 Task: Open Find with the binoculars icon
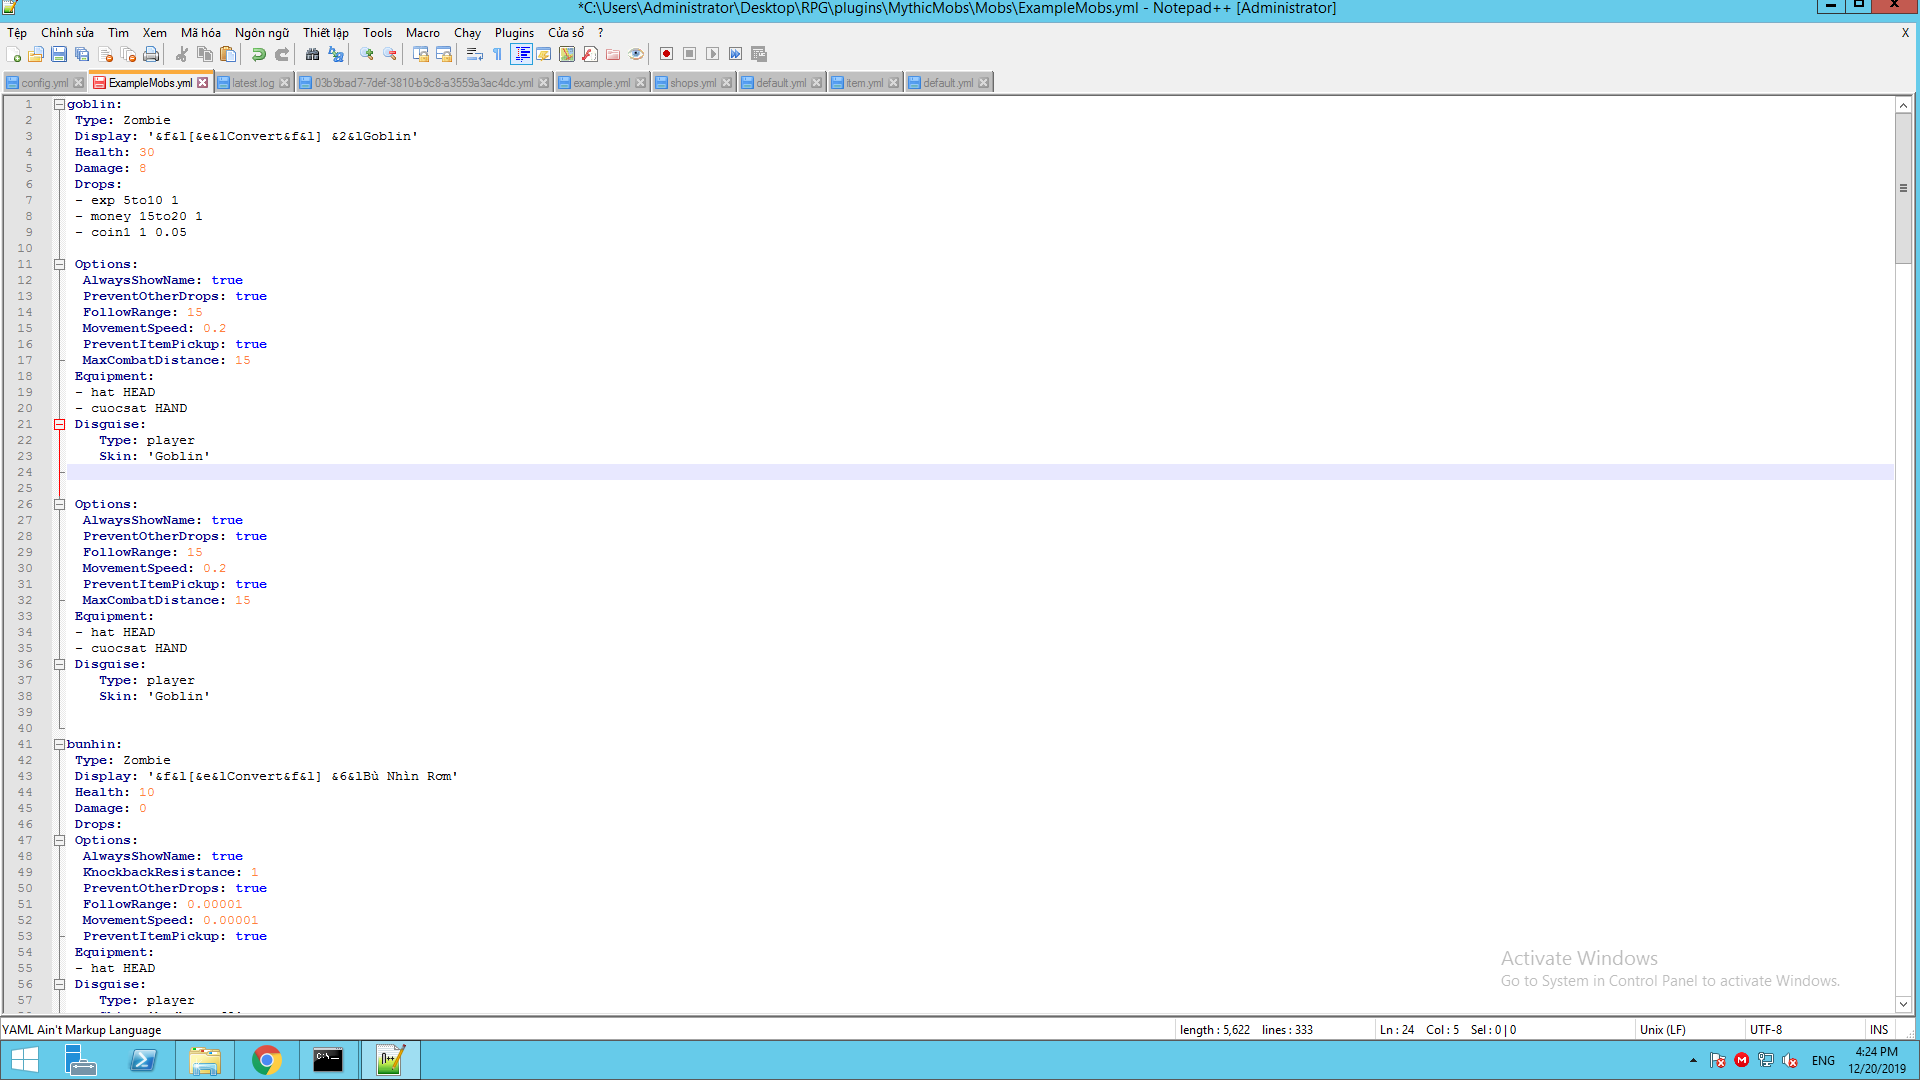(312, 54)
